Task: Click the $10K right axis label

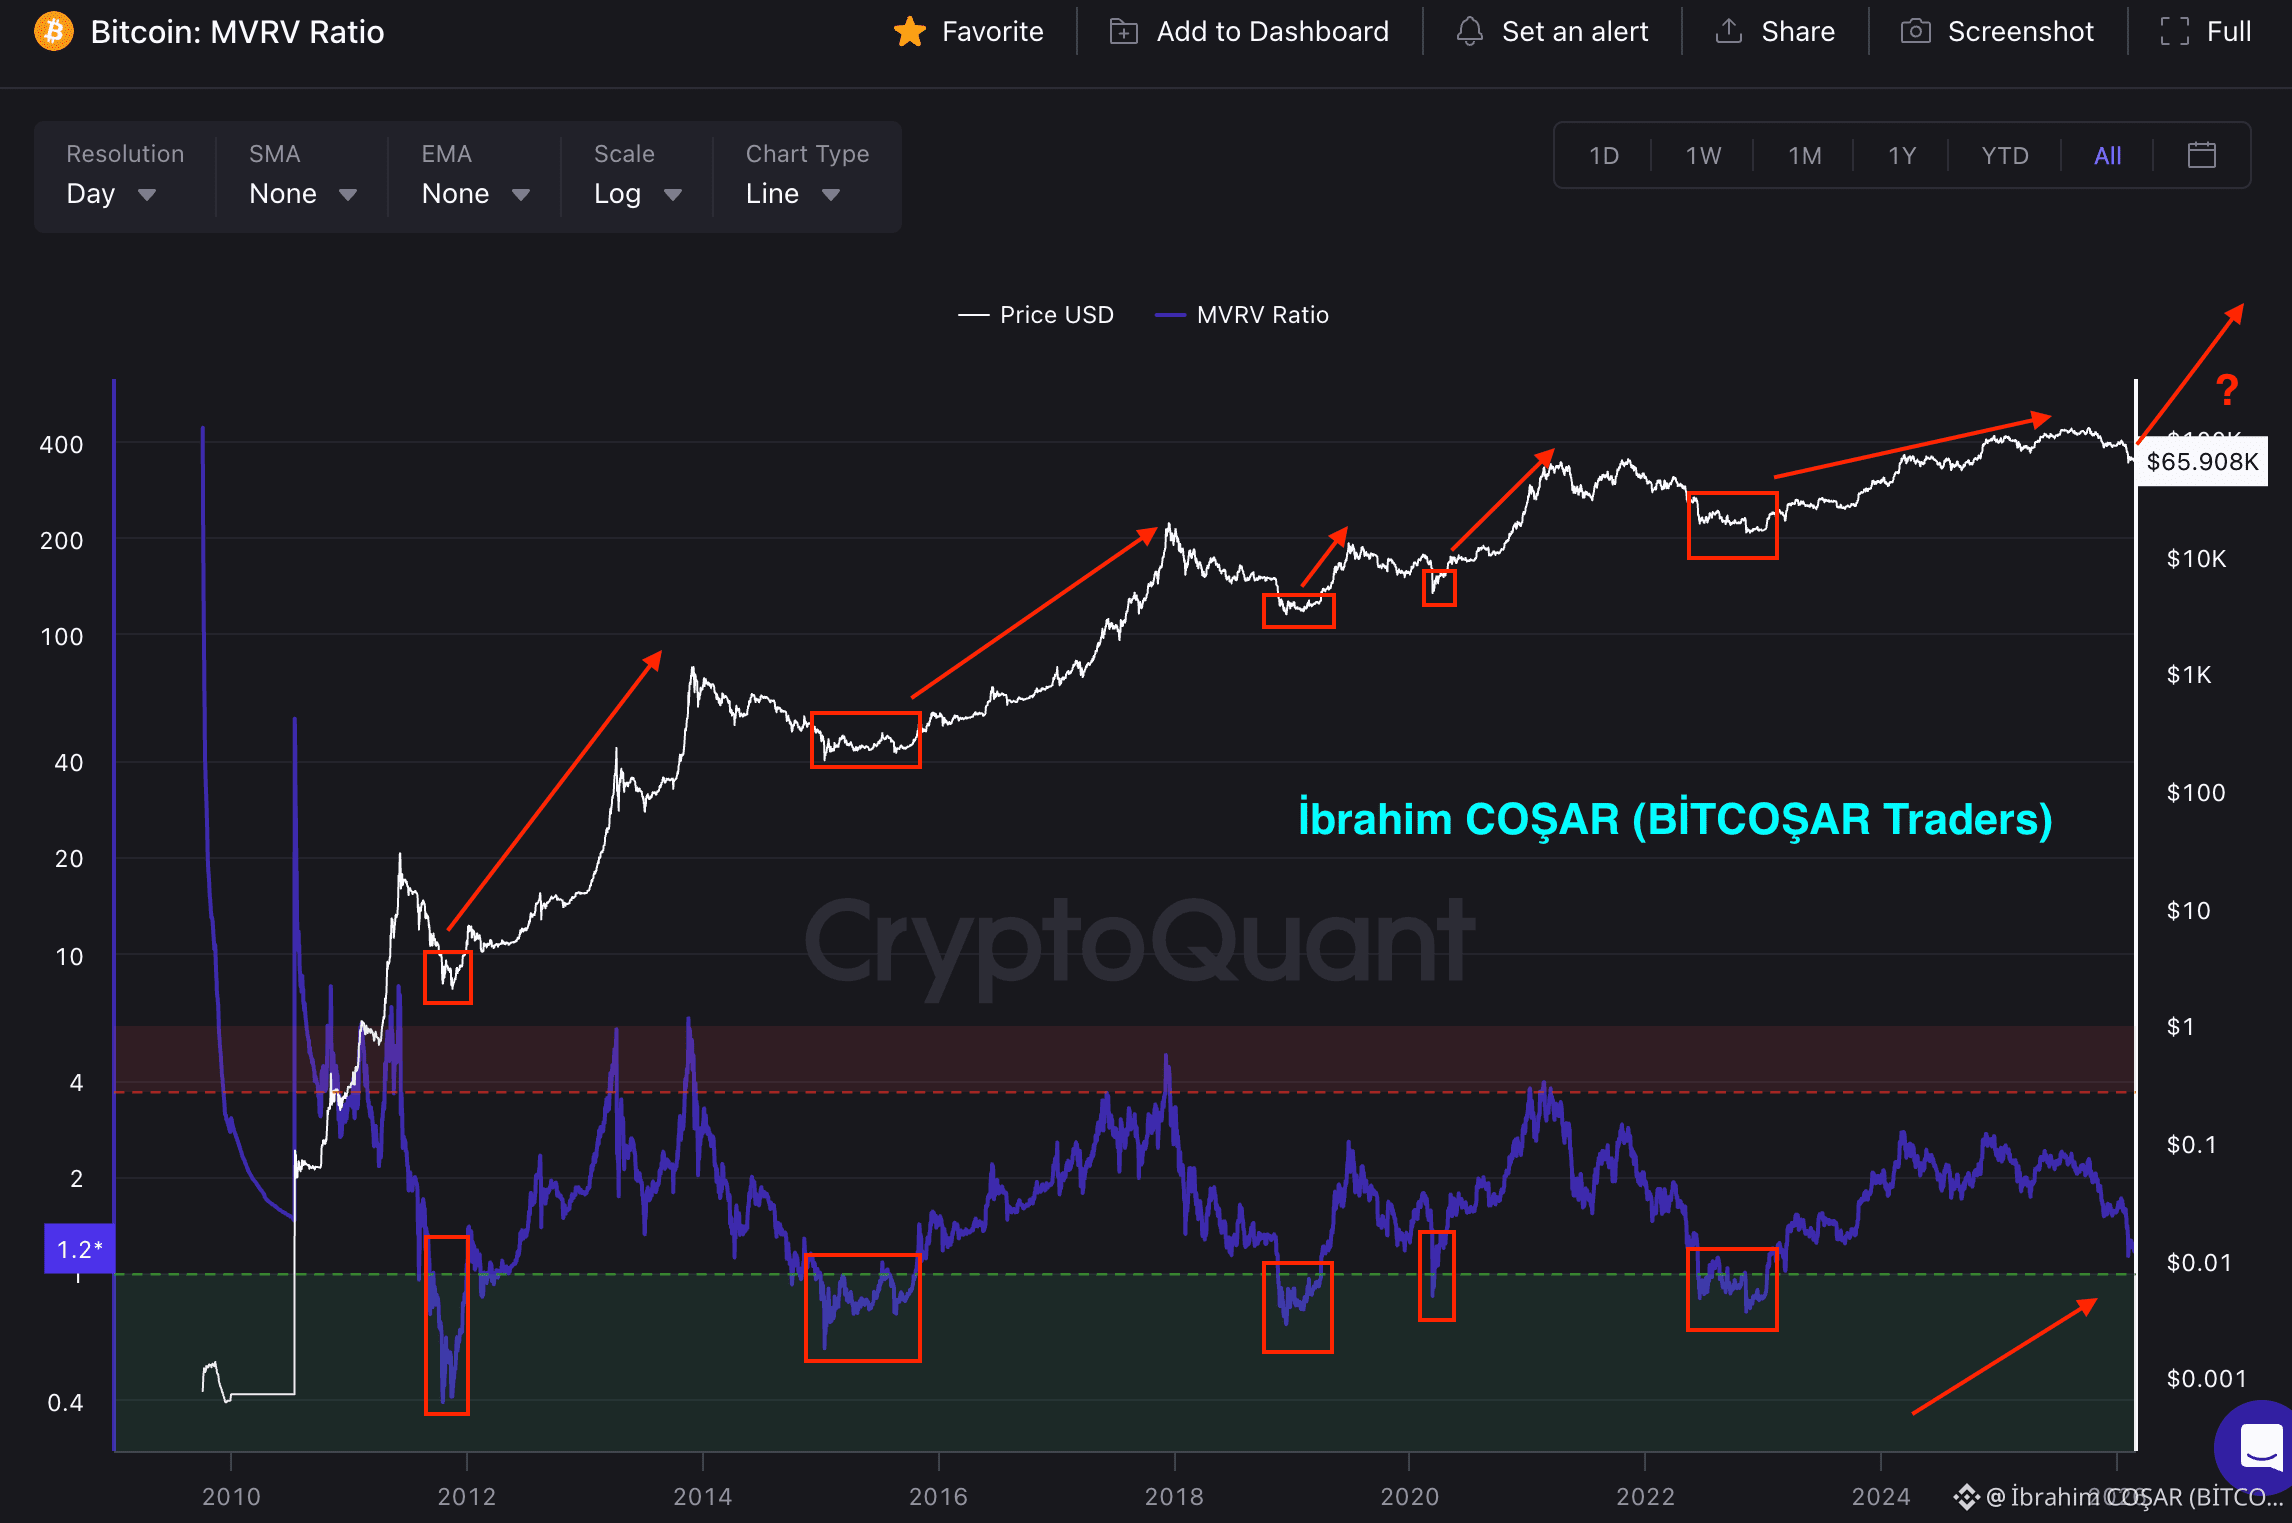Action: [x=2196, y=559]
